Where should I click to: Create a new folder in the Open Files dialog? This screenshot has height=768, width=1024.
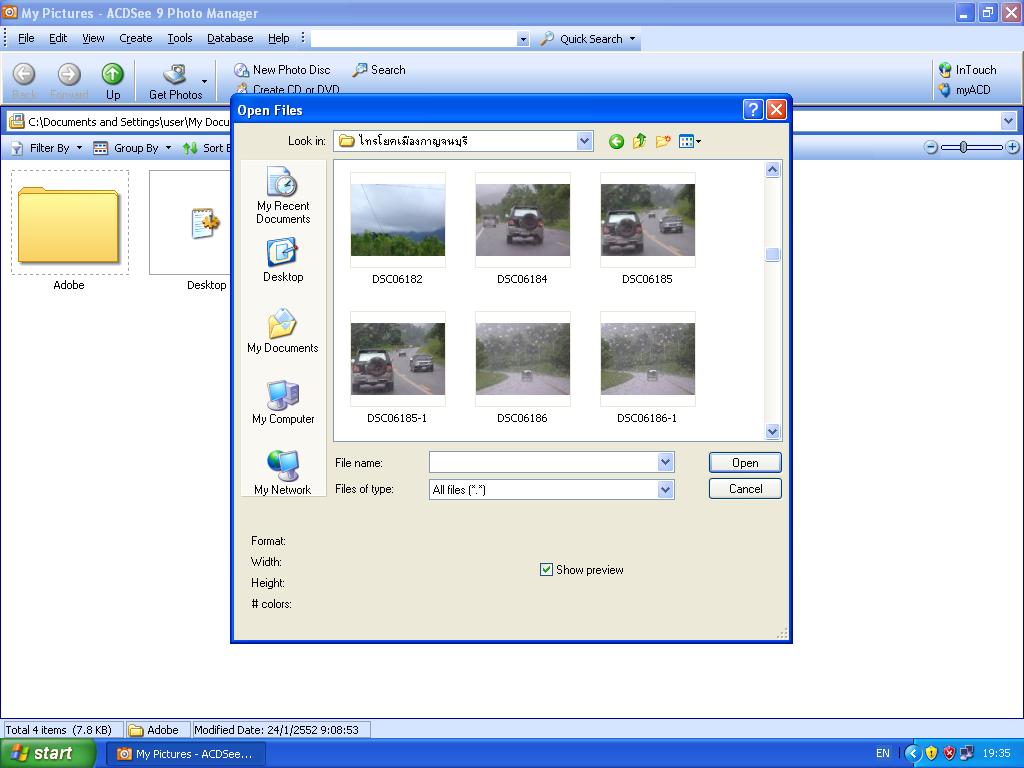663,141
